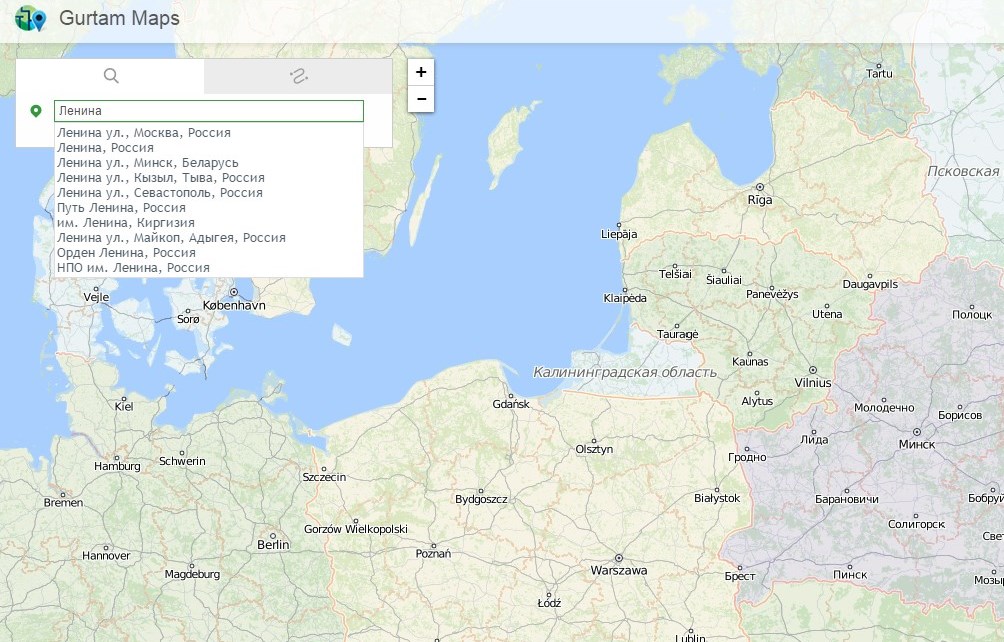Viewport: 1004px width, 642px height.
Task: Click the Warszawa city marker on map
Action: (x=619, y=558)
